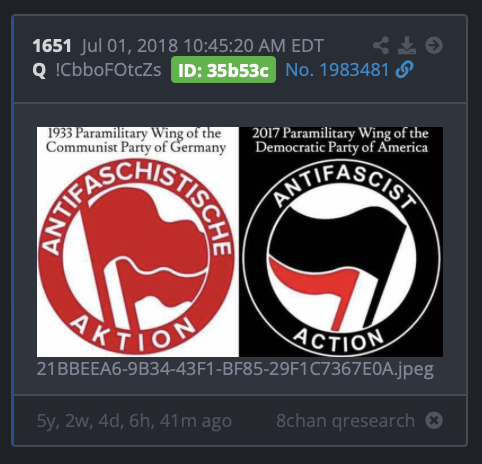Open the black Antifascist Action image half
Viewport: 482px width, 464px height.
pos(341,242)
